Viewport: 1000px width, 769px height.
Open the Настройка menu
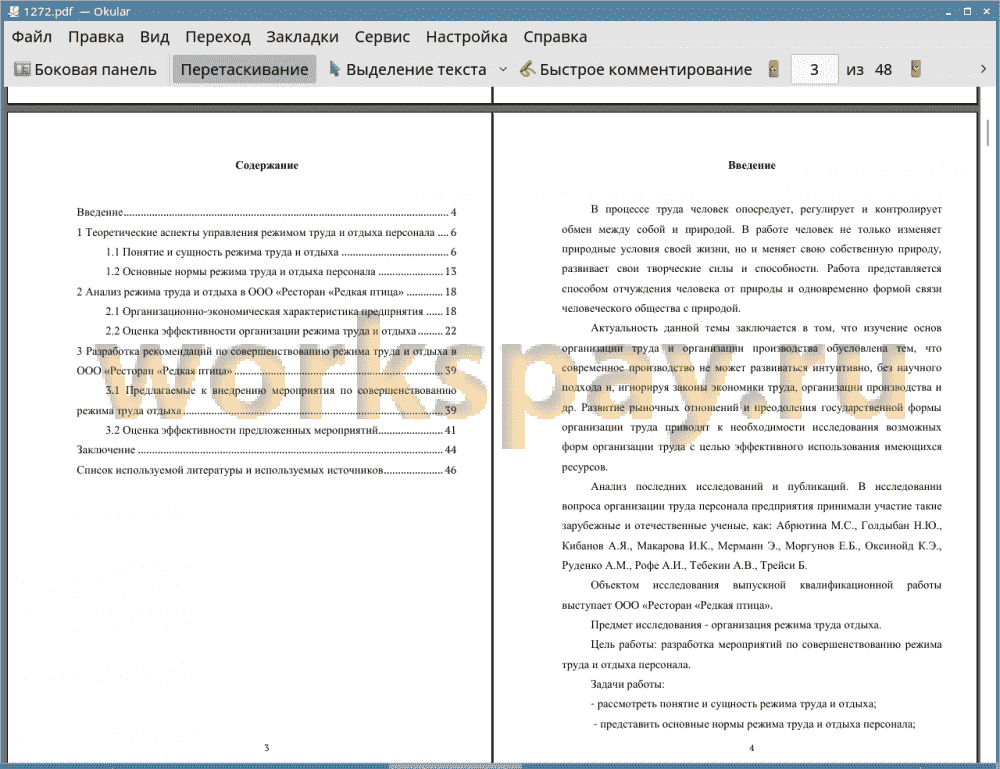(466, 37)
